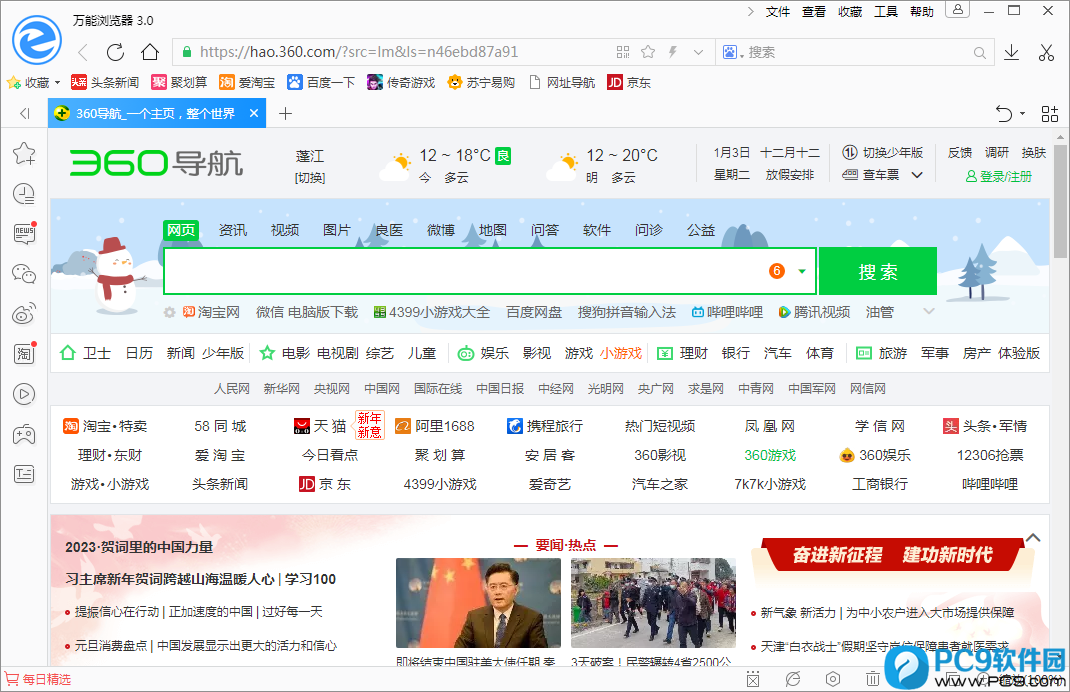This screenshot has height=692, width=1070.
Task: Open the sidebar Weibo icon
Action: pyautogui.click(x=25, y=314)
